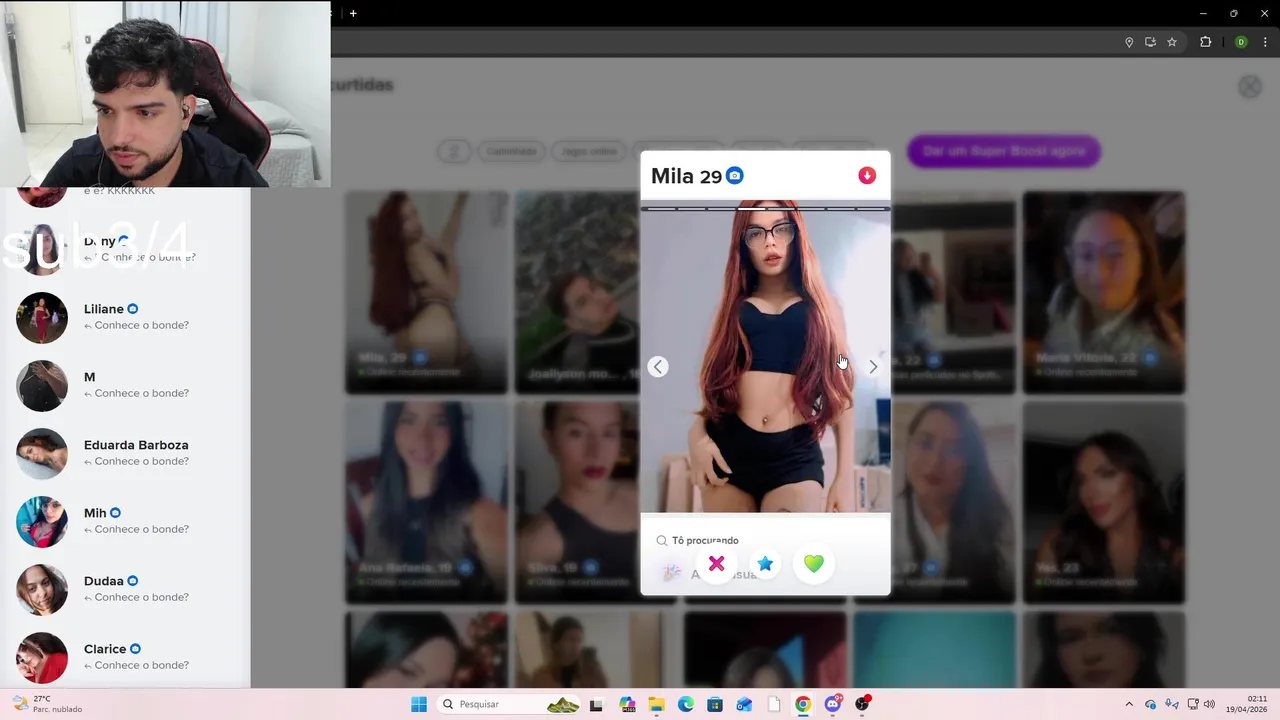Screen dimensions: 1280x720
Task: Show the next photo with the right arrow
Action: pos(873,367)
